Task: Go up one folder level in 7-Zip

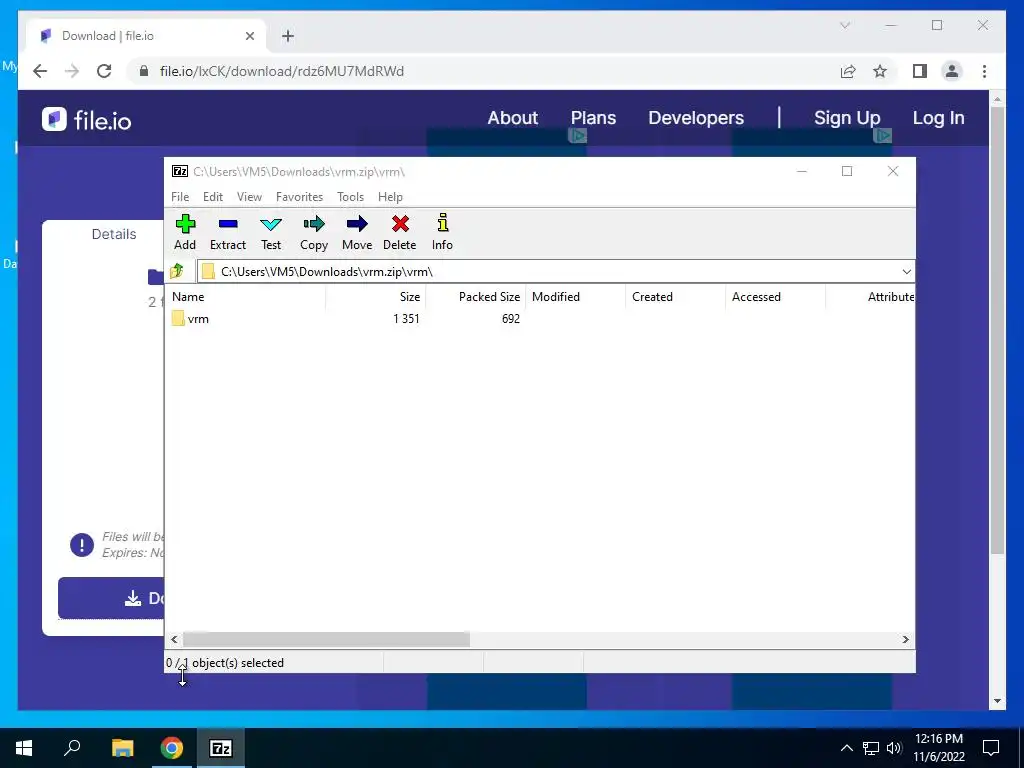Action: (x=177, y=271)
